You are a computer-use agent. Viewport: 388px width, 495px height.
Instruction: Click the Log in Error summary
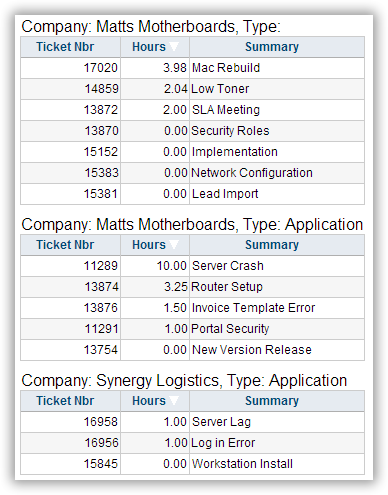(x=223, y=443)
